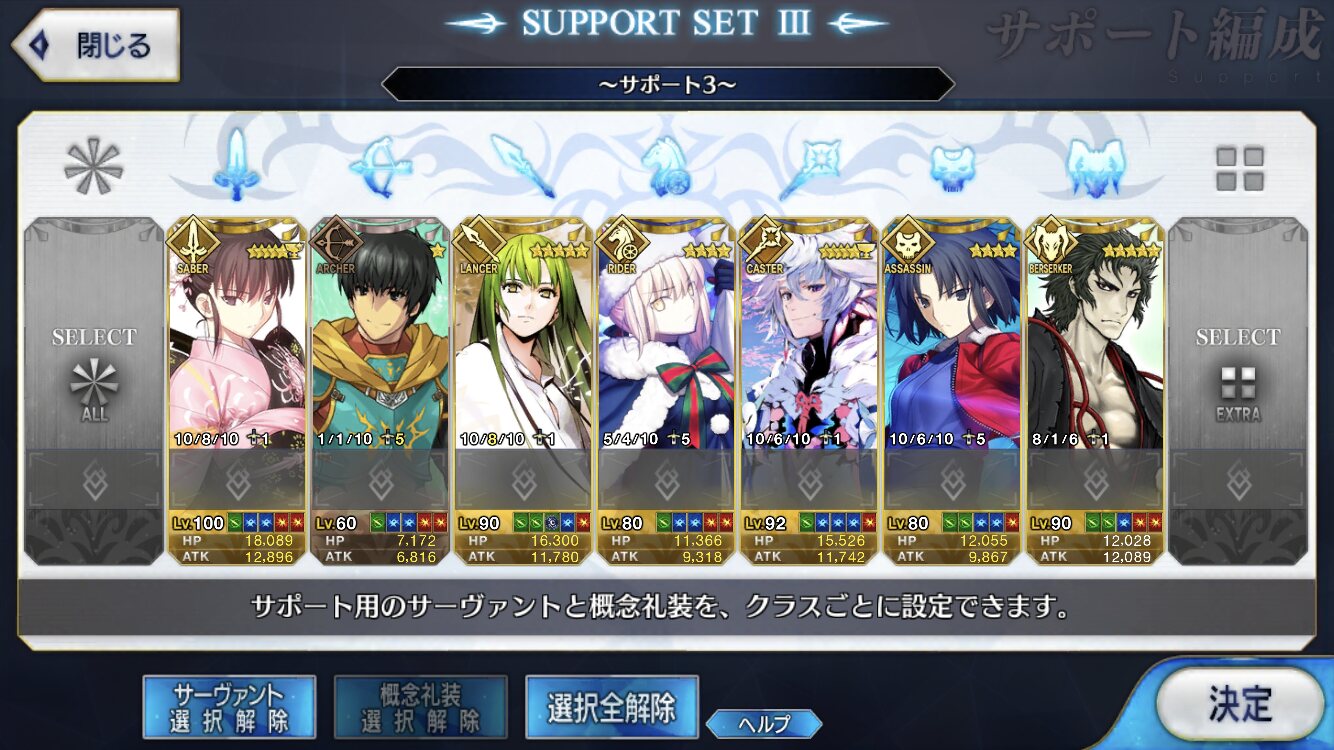Click the 選択全解除 clear-all button
The width and height of the screenshot is (1334, 750).
point(611,707)
